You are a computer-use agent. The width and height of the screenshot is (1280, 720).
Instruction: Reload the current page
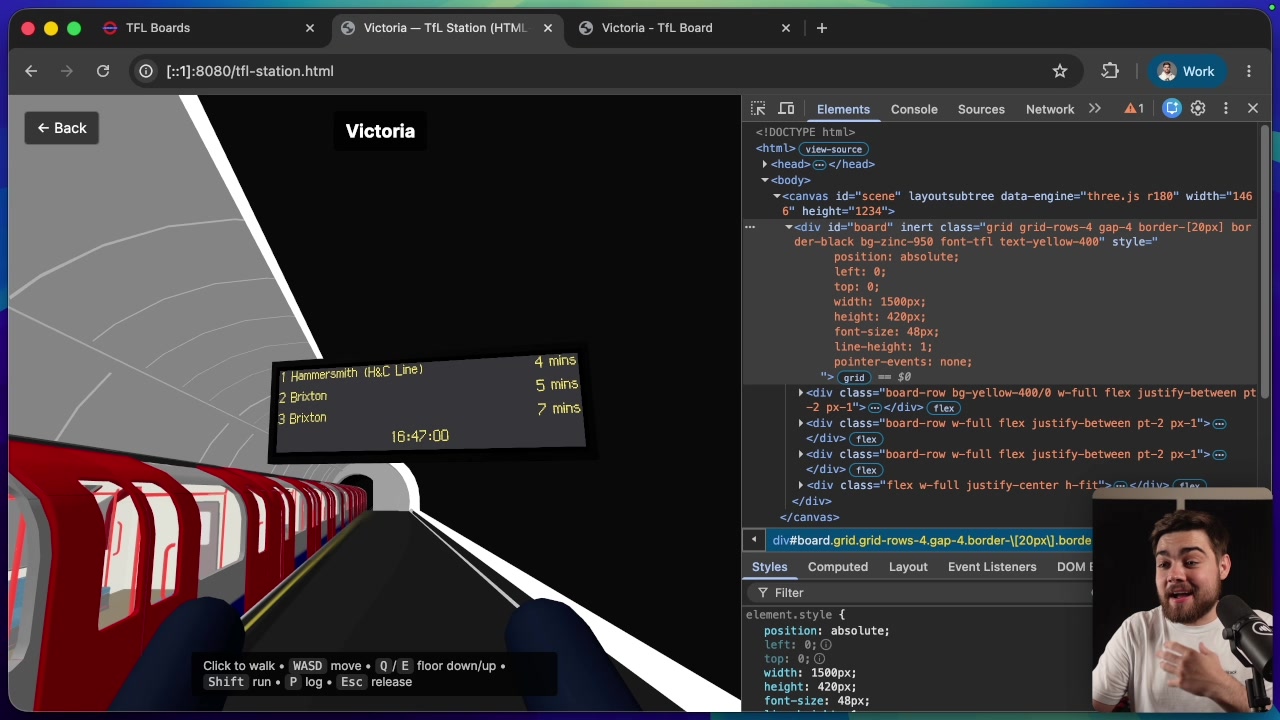coord(103,71)
